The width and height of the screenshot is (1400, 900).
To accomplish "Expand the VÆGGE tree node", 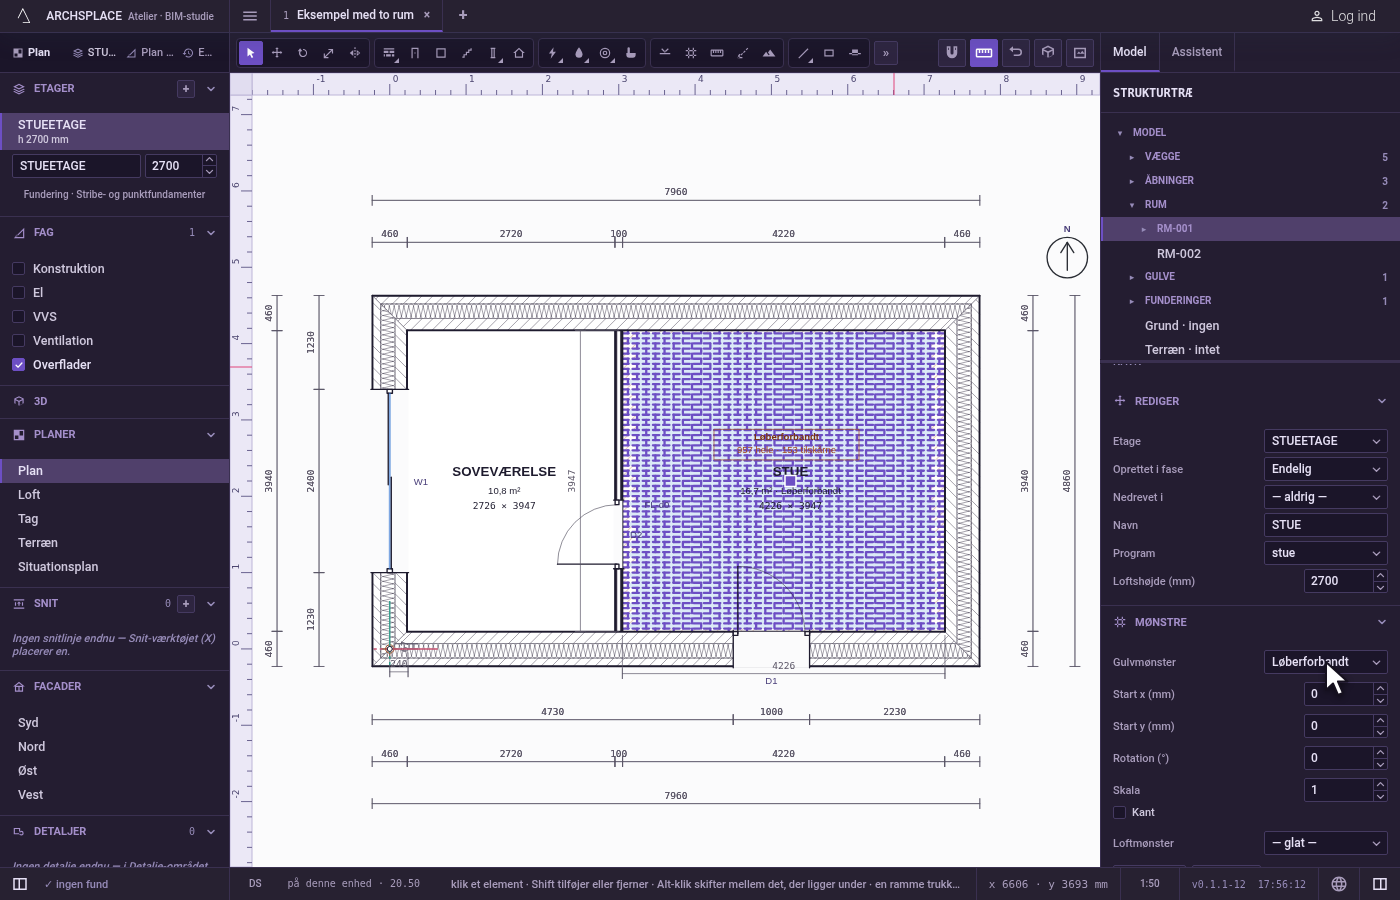I will pyautogui.click(x=1132, y=157).
